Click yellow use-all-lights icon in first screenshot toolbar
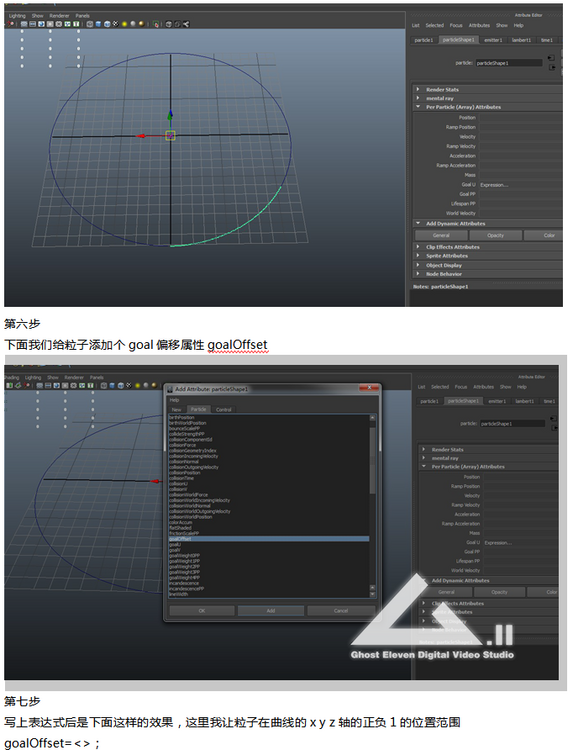 pos(124,24)
